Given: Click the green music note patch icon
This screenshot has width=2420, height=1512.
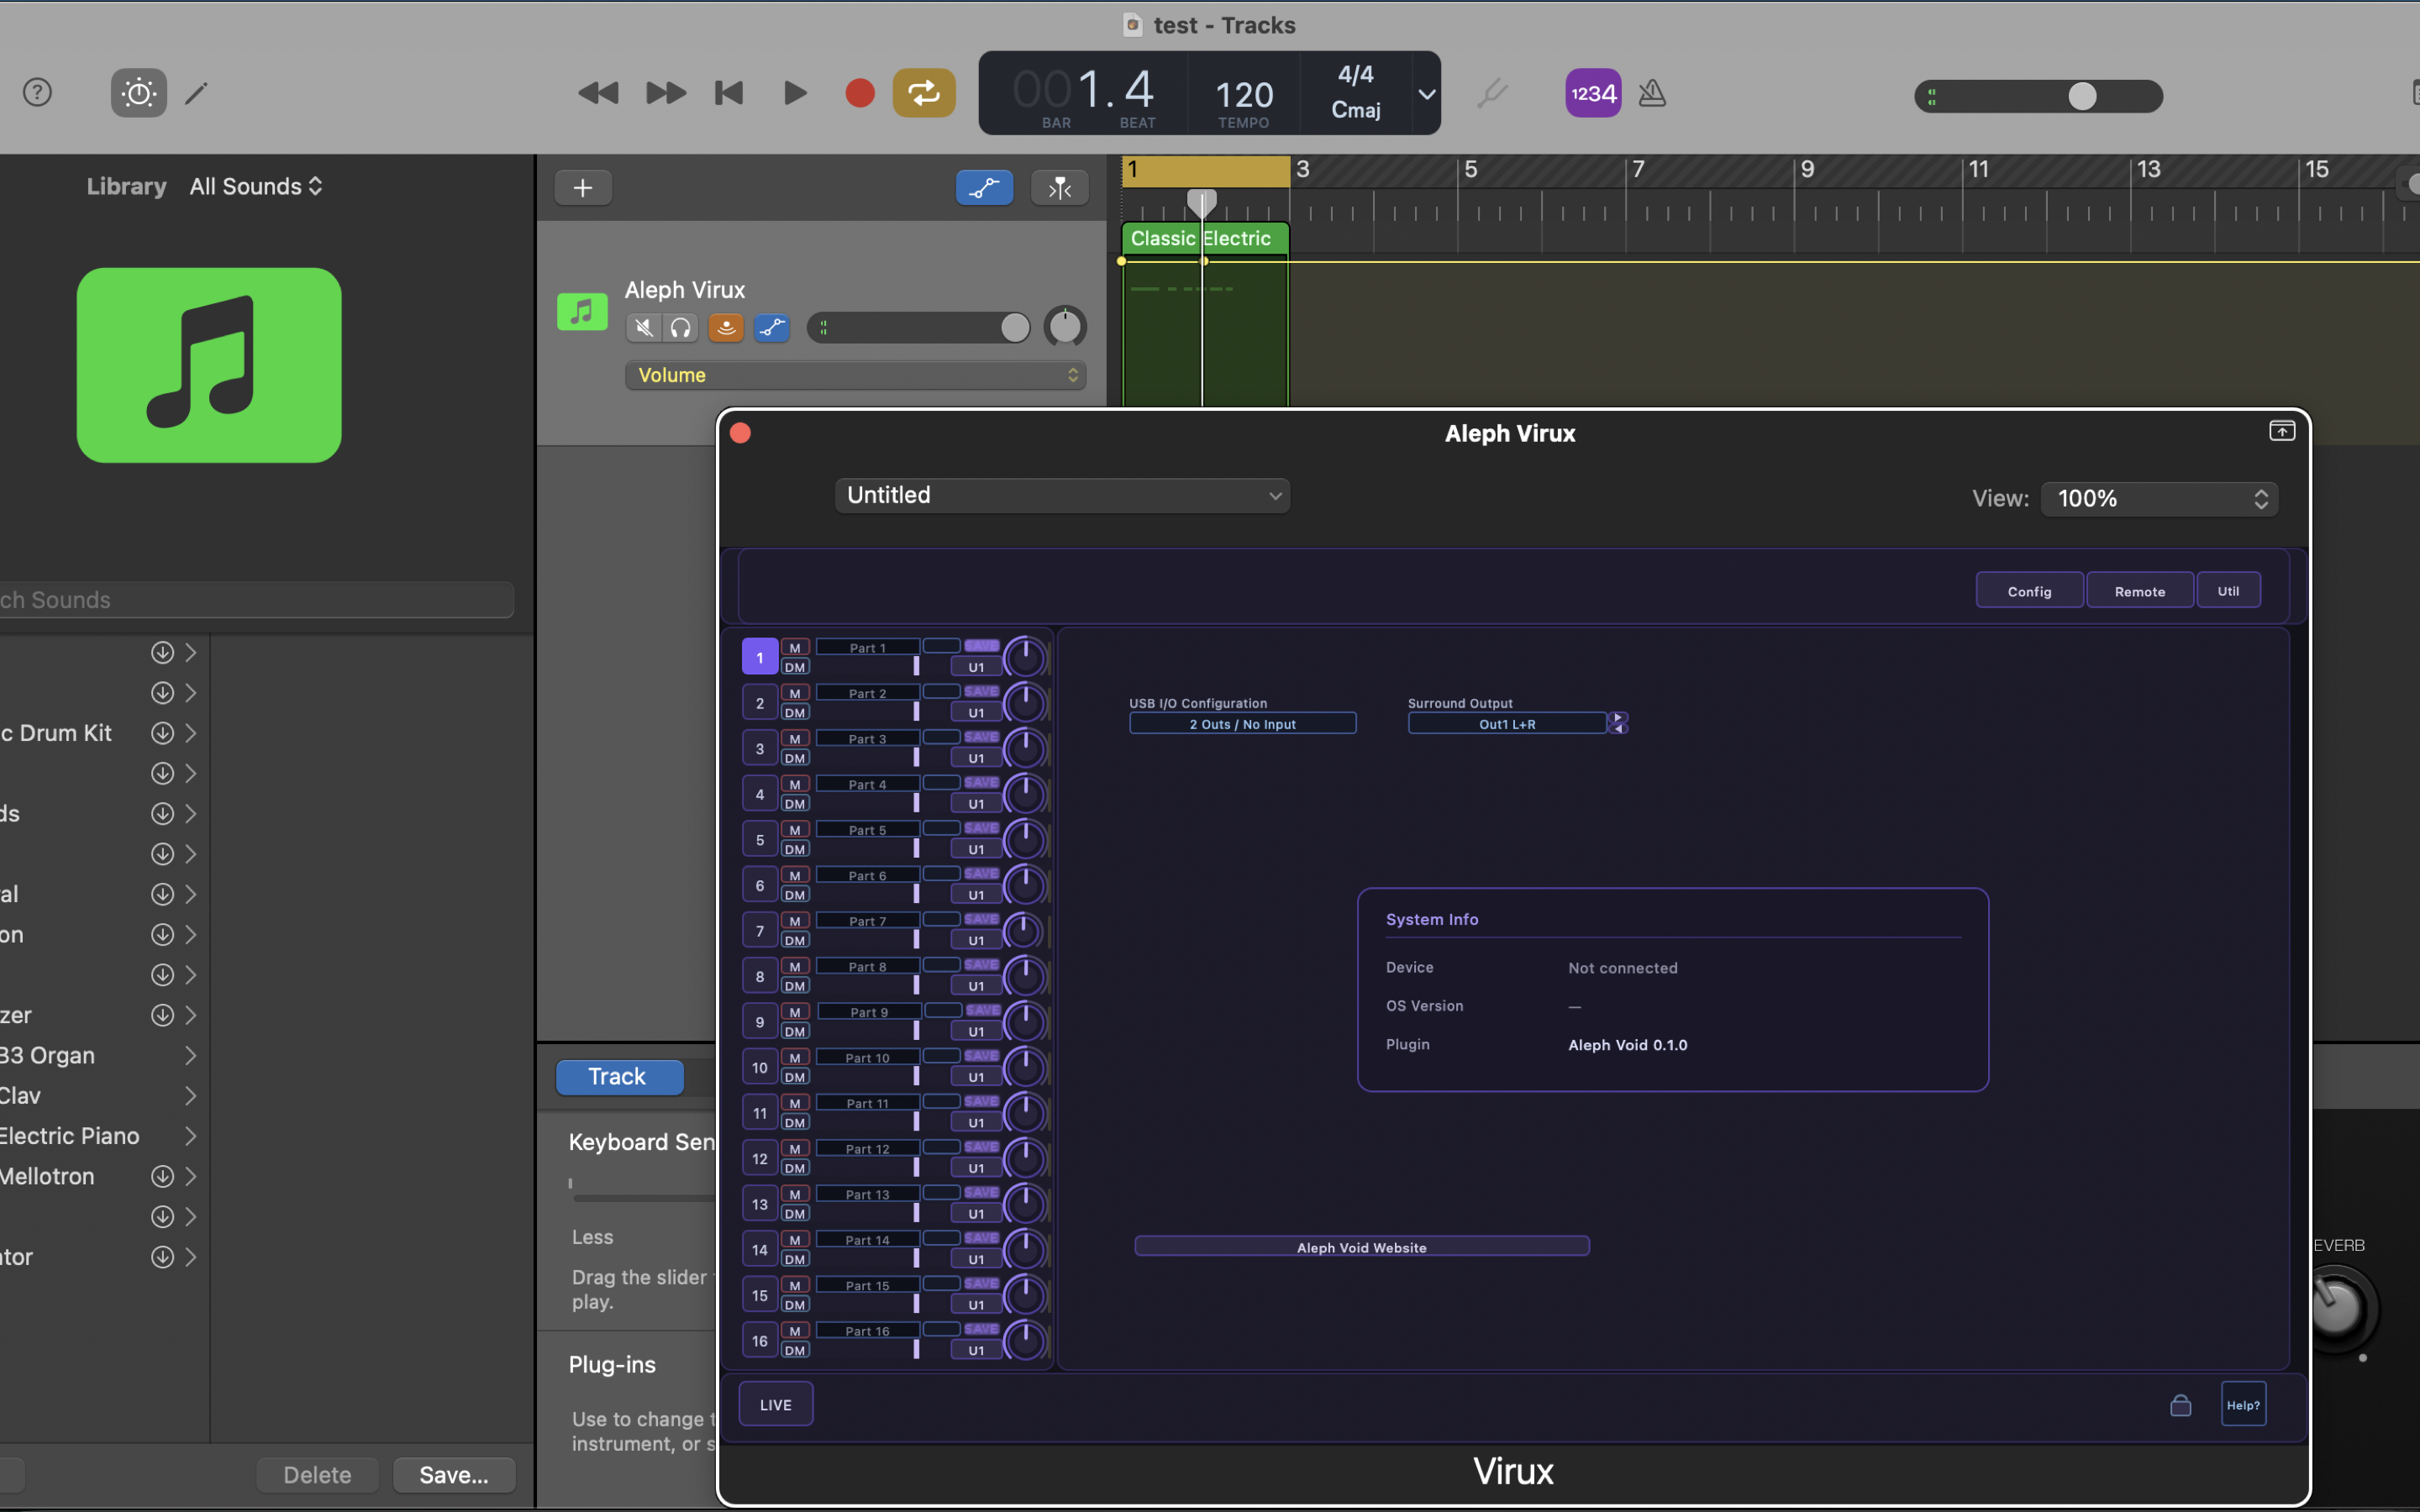Looking at the screenshot, I should pyautogui.click(x=209, y=365).
